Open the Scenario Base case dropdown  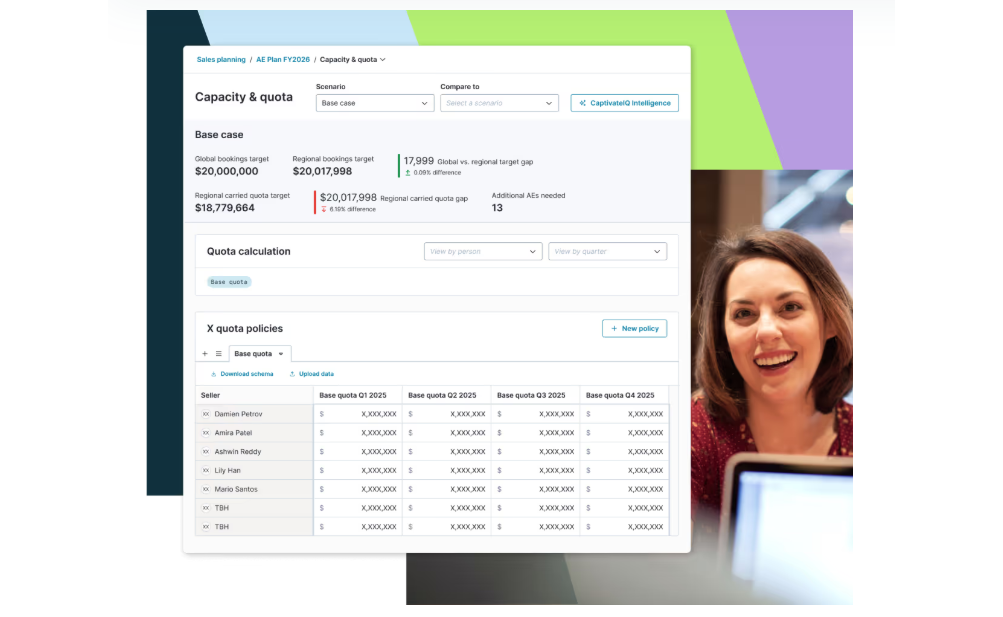click(x=375, y=103)
